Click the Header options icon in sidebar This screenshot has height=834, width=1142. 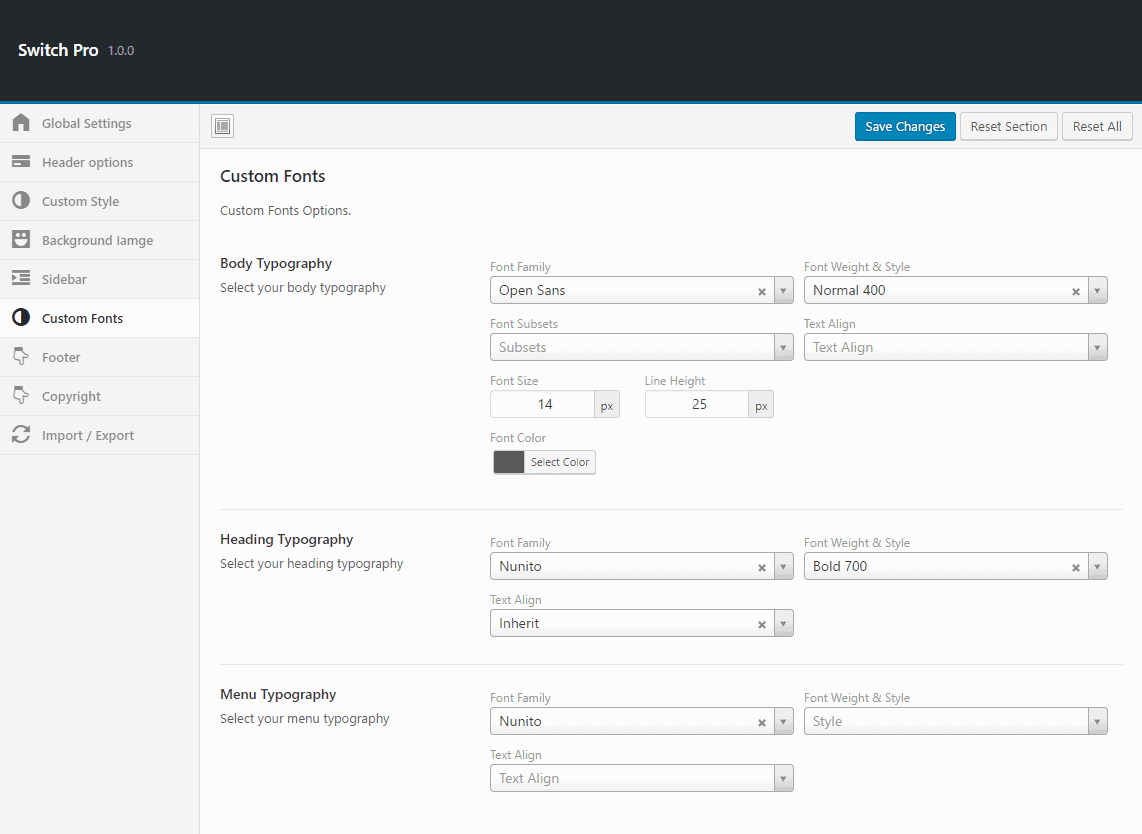(x=21, y=162)
